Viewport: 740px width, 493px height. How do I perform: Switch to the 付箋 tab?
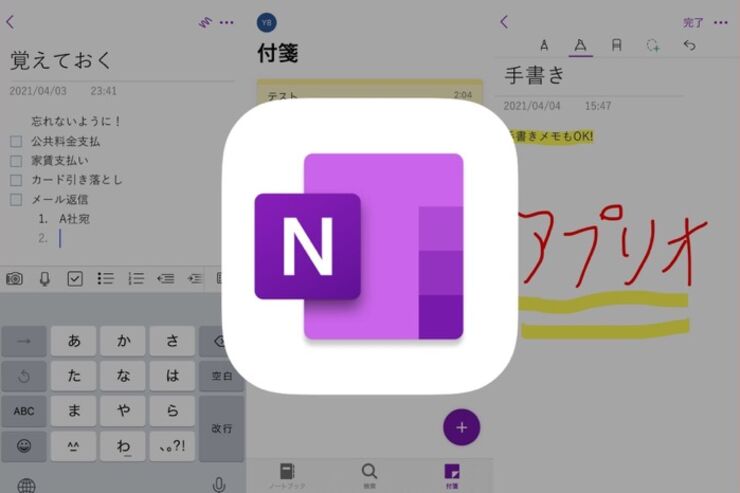452,476
